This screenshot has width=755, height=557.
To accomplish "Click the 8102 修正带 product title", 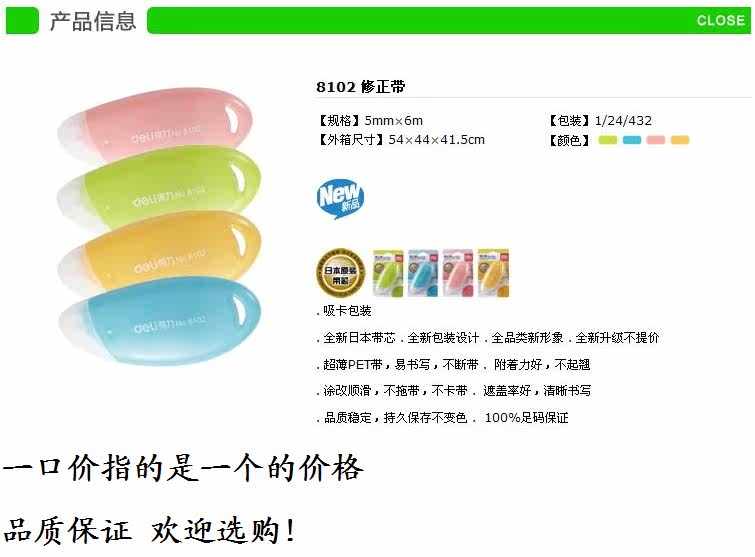I will [361, 87].
